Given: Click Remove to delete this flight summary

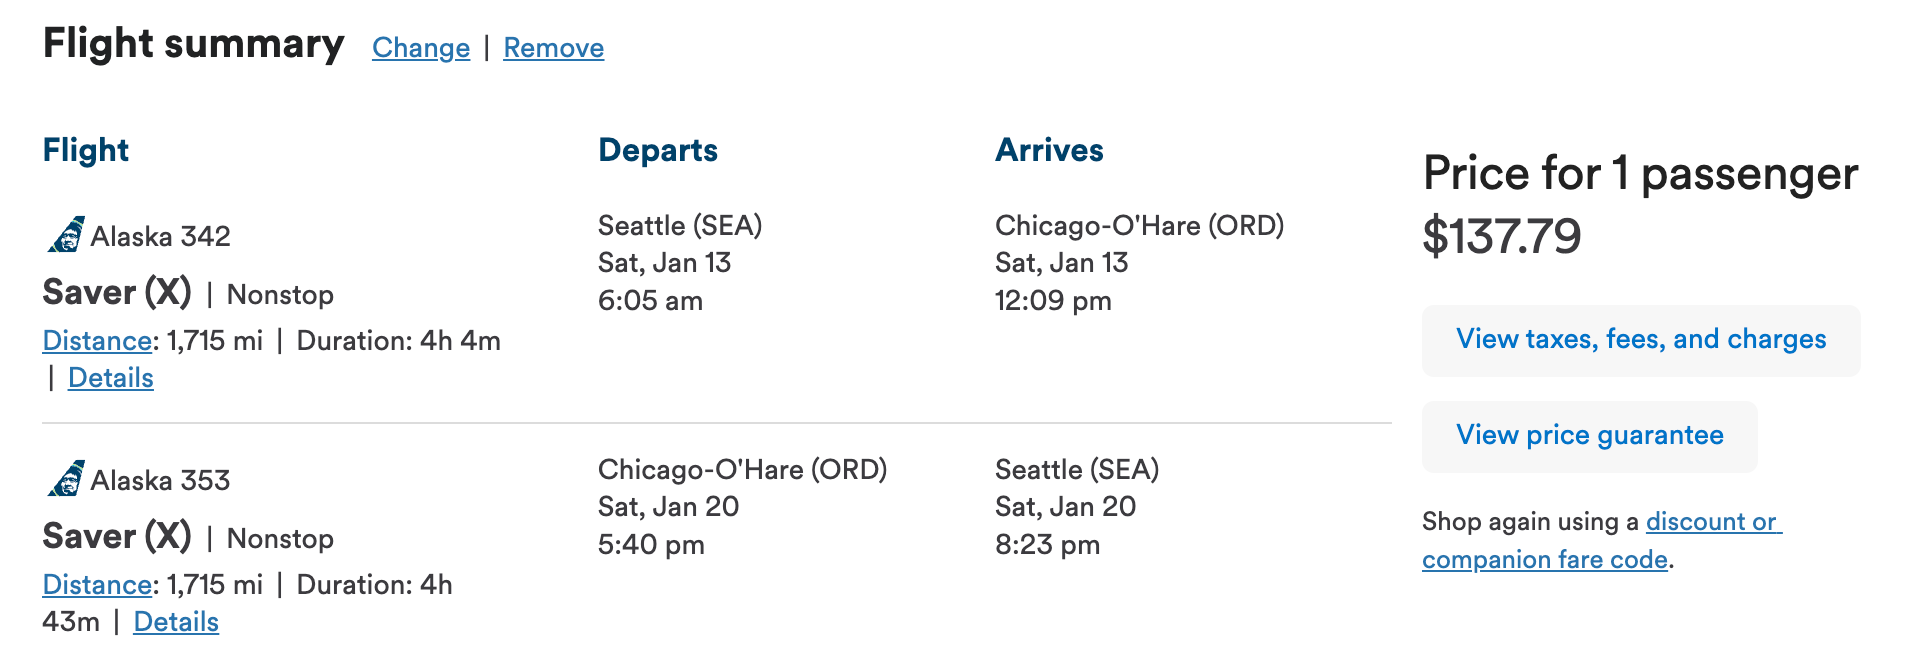Looking at the screenshot, I should (x=553, y=47).
